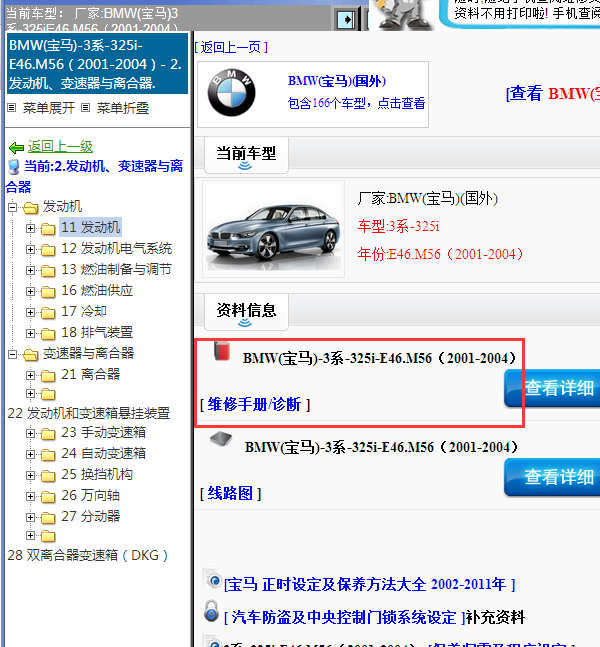Image resolution: width=600 pixels, height=647 pixels.
Task: Click the BMW logo image
Action: tap(231, 92)
